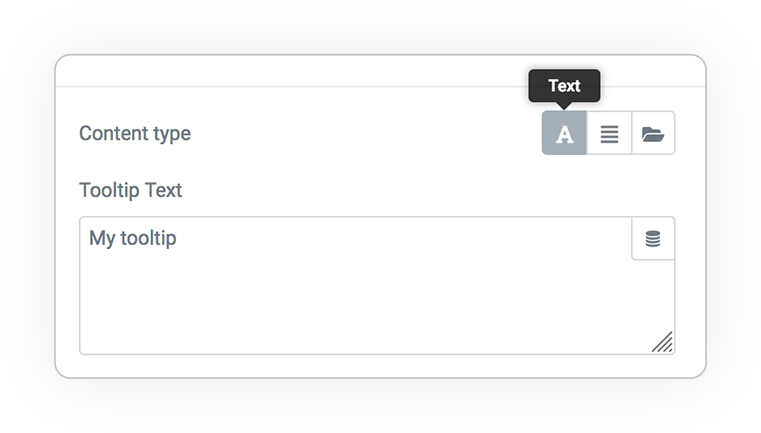Toggle content type to the paragraph lines option

click(609, 133)
